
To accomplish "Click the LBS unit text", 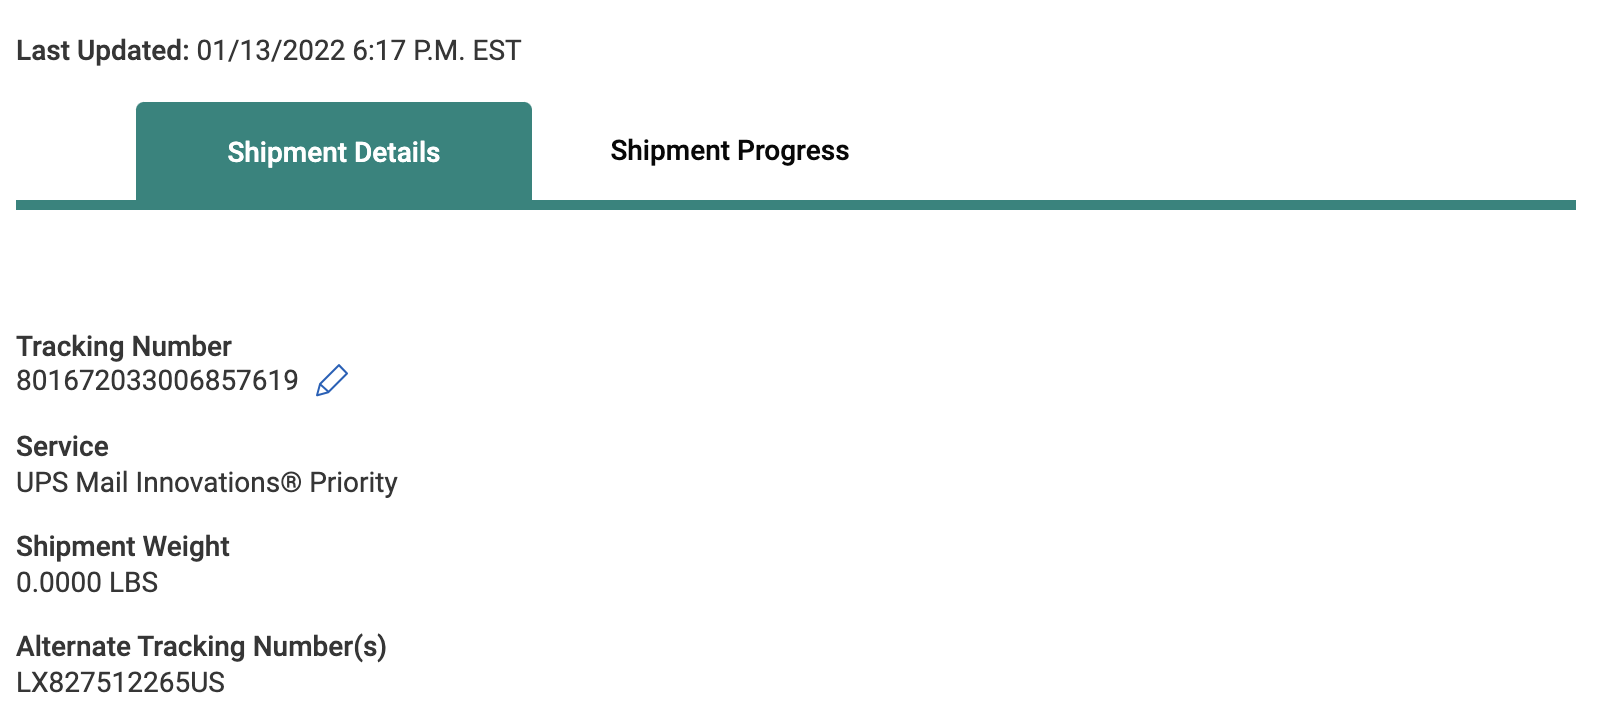I will 134,583.
